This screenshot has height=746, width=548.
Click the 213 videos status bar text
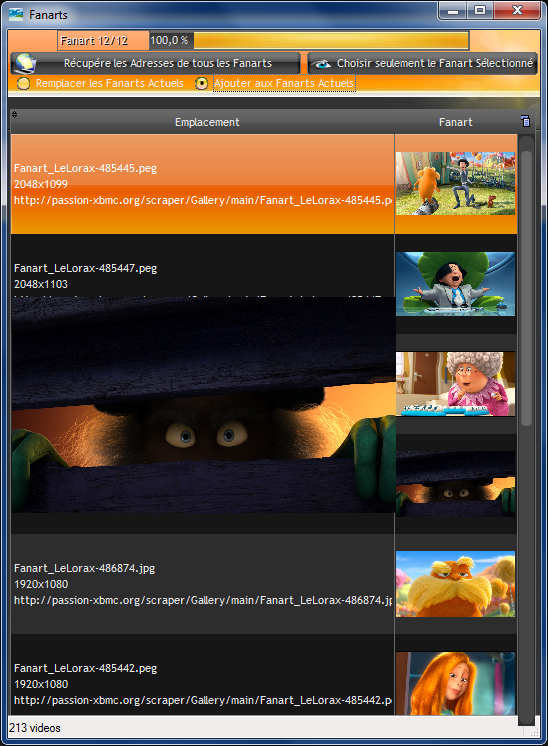(x=35, y=728)
